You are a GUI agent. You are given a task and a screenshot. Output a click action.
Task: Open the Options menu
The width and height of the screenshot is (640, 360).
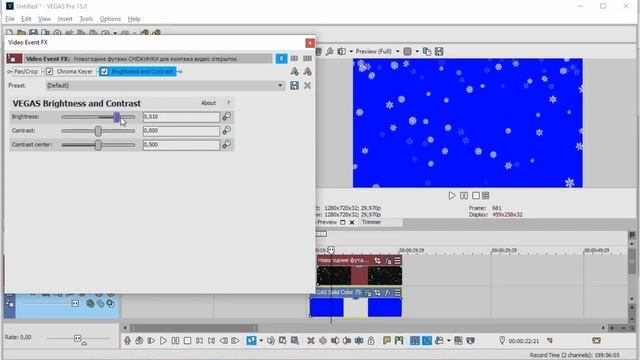[x=110, y=19]
